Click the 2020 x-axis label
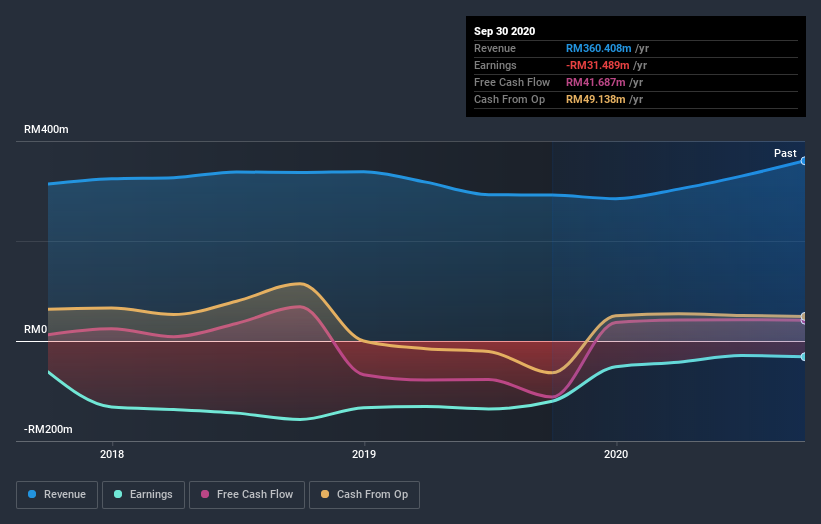 click(616, 454)
